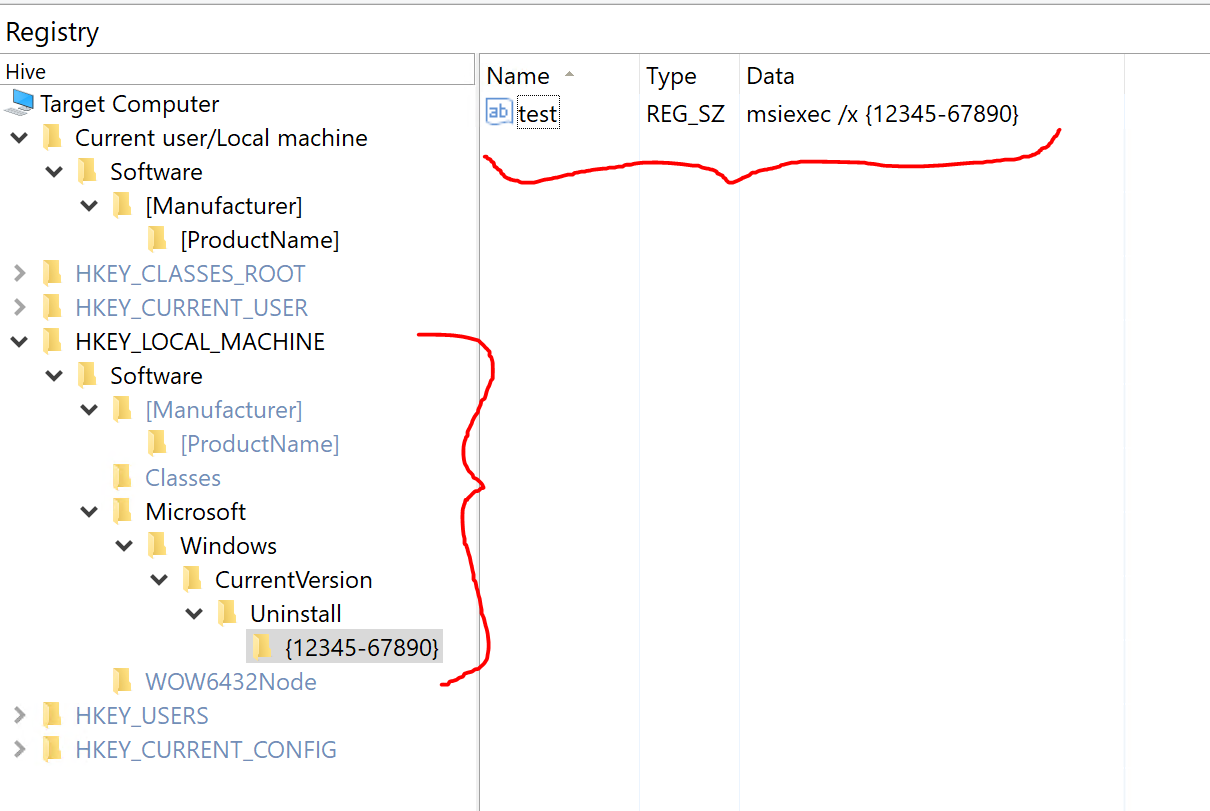Click the HKEY_CURRENT_CONFIG folder icon
This screenshot has height=811, width=1210.
point(52,749)
